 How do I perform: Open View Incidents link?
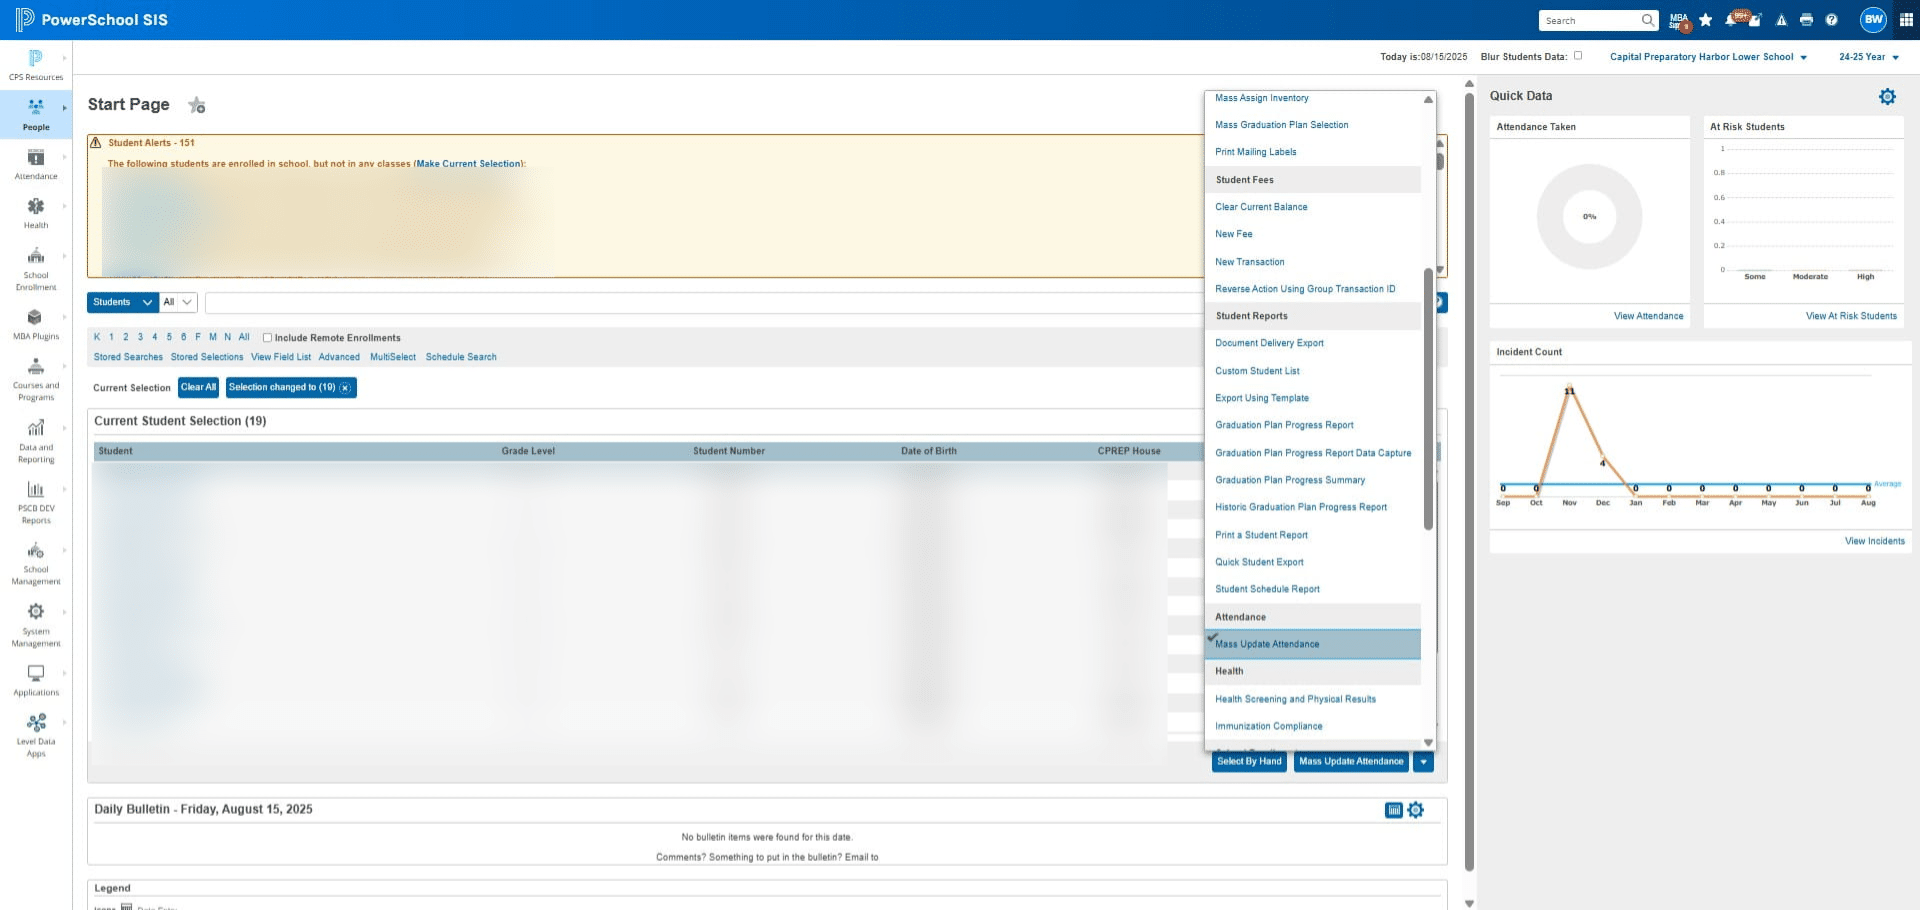click(1875, 541)
